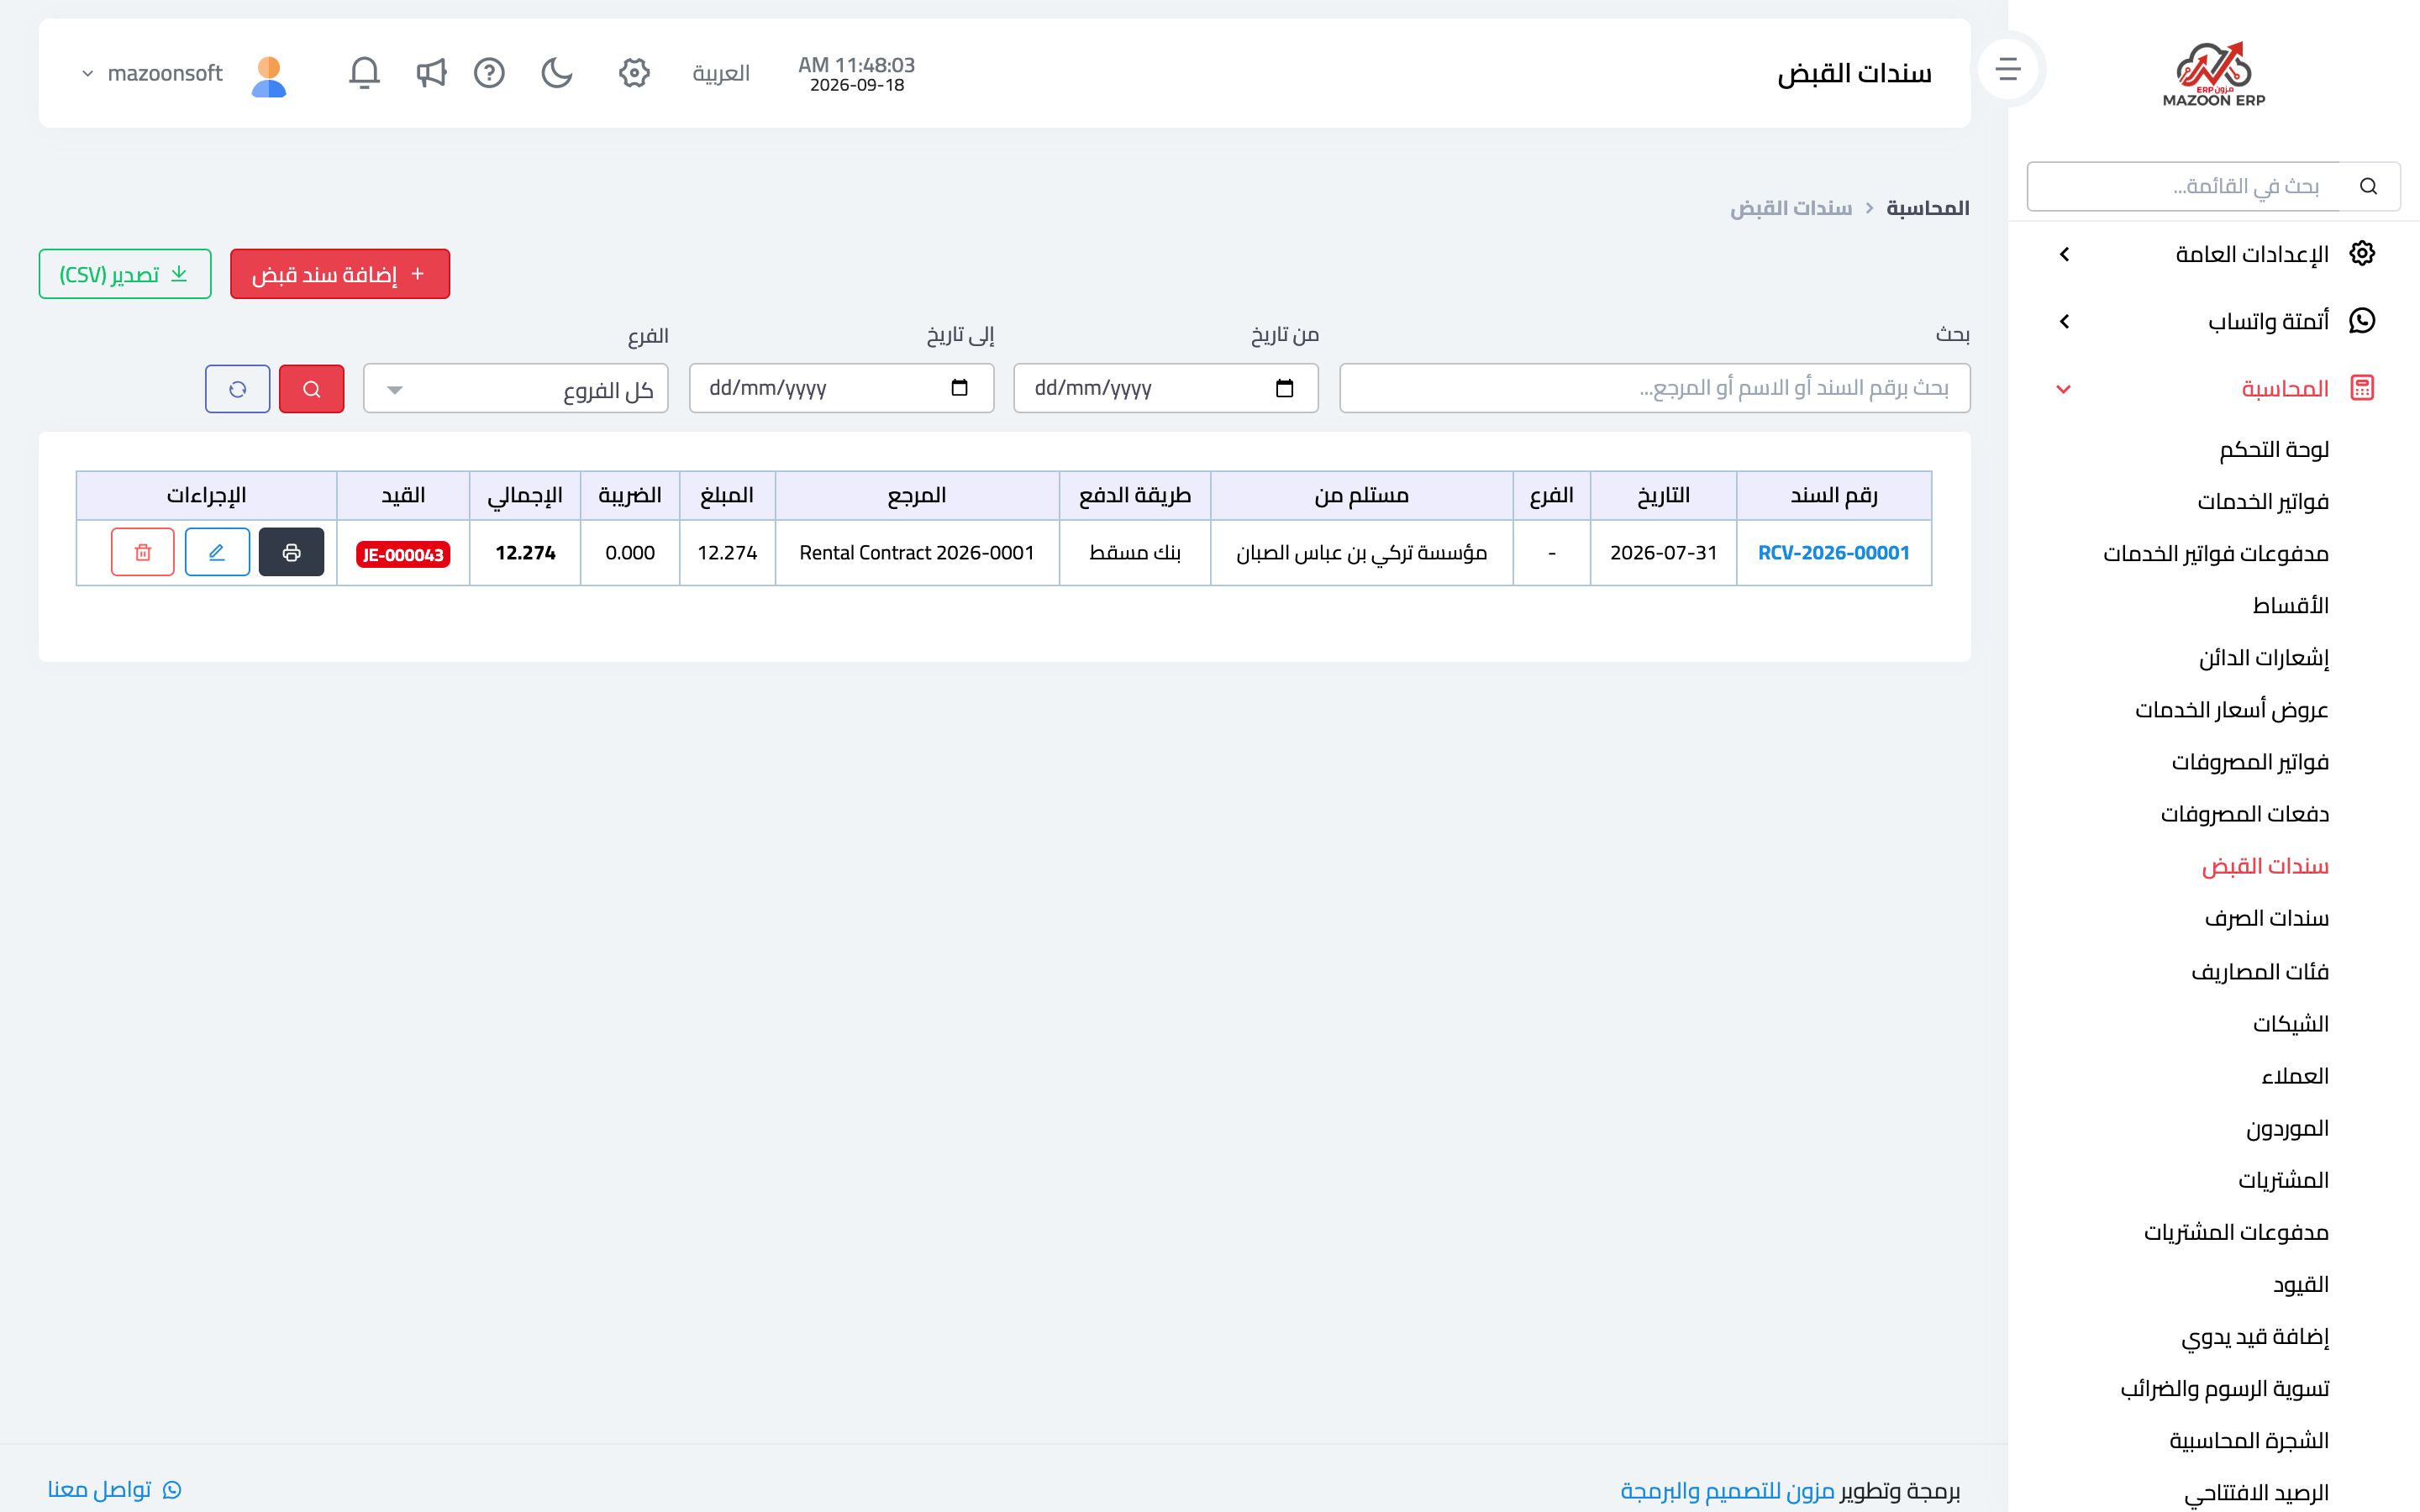Focus the voucher search input field
2420x1512 pixels.
click(x=1654, y=388)
